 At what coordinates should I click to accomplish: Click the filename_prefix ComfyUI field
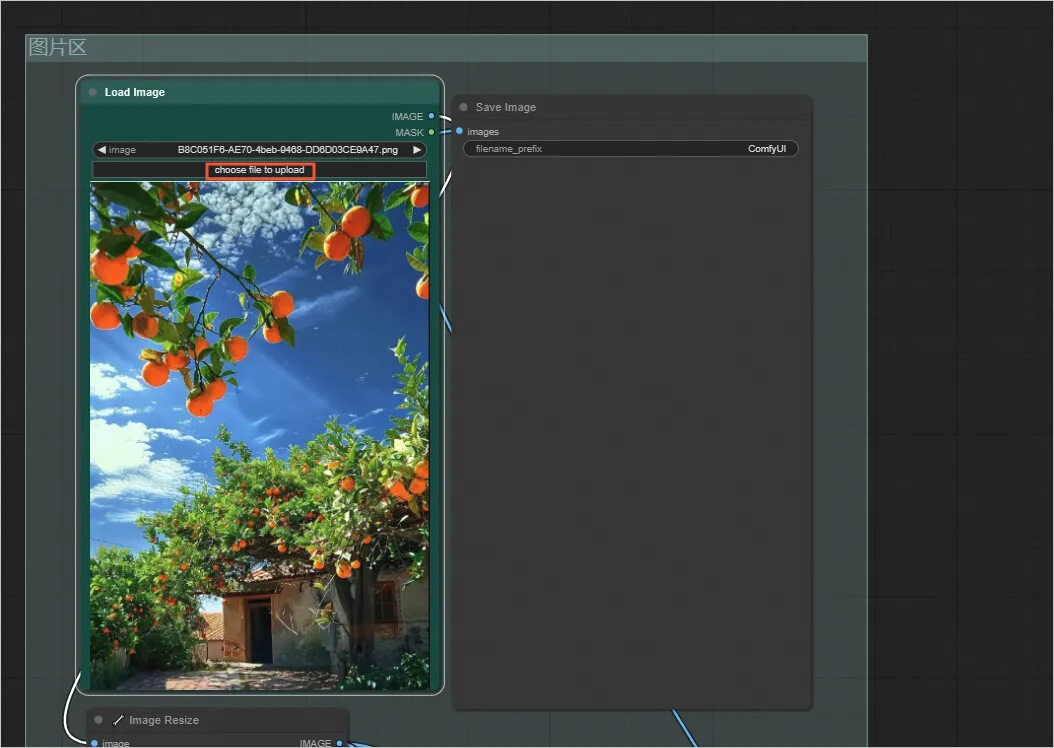pos(631,149)
